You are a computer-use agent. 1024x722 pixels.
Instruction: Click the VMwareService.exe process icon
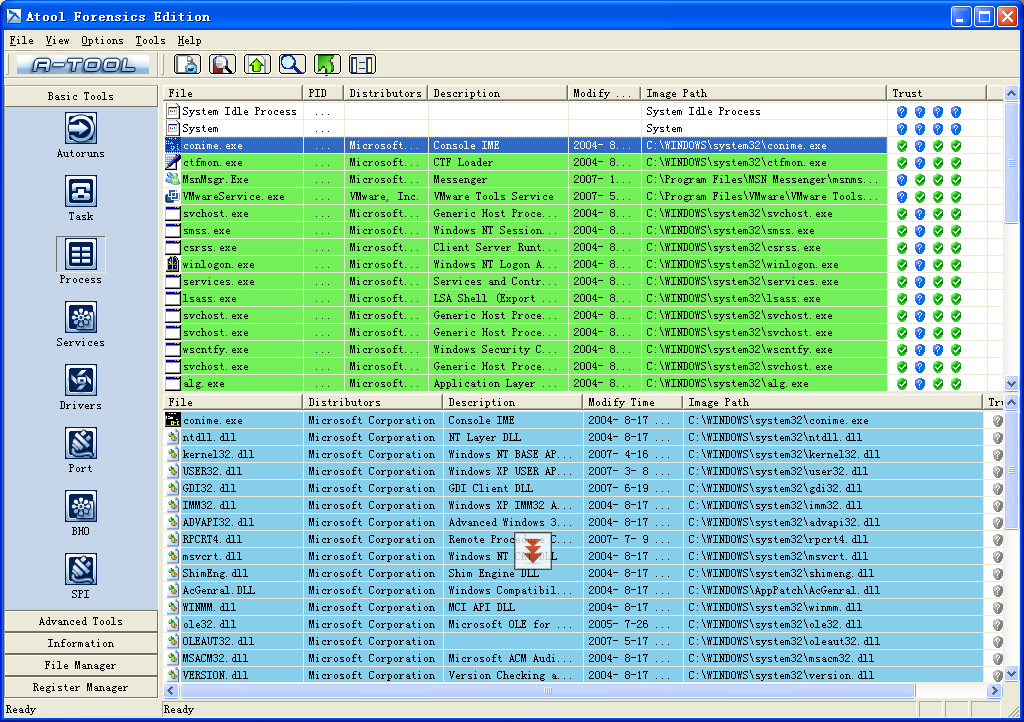pyautogui.click(x=173, y=196)
